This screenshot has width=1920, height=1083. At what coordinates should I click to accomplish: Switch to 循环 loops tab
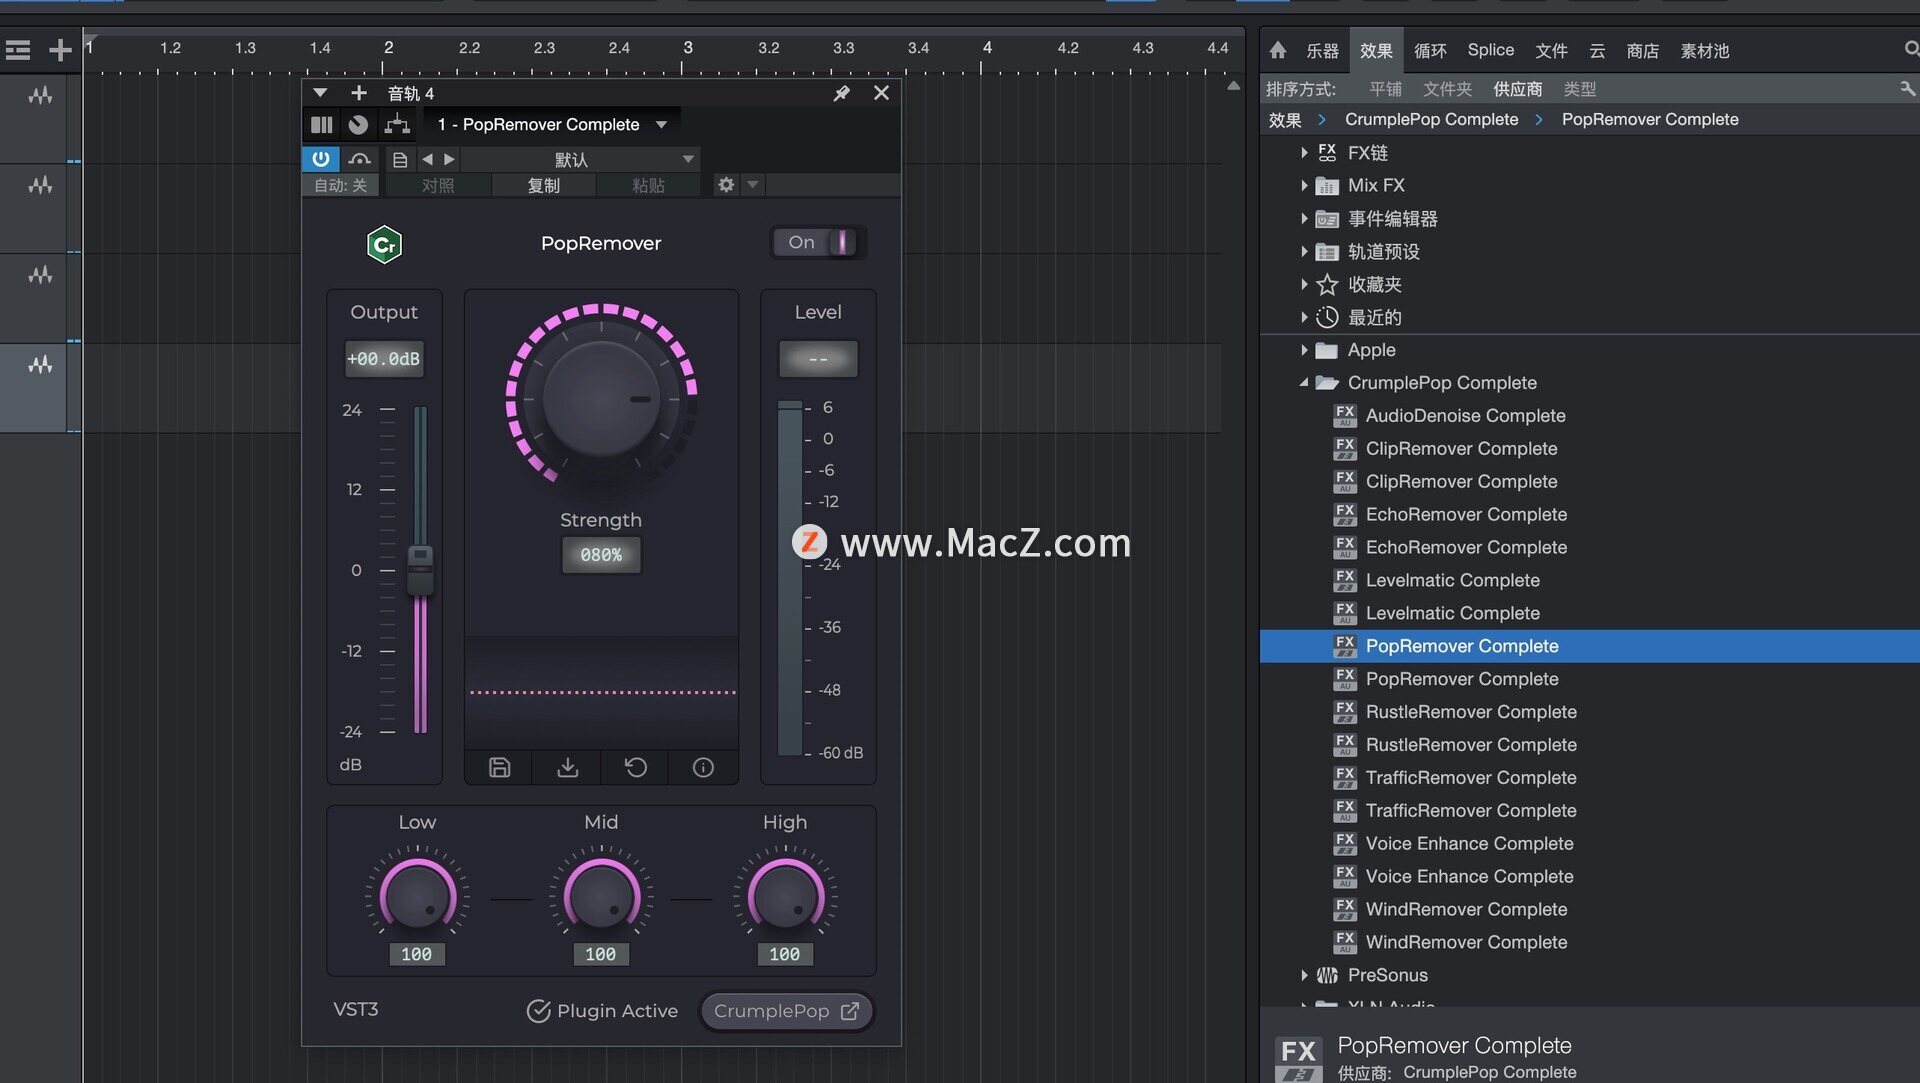(x=1430, y=50)
